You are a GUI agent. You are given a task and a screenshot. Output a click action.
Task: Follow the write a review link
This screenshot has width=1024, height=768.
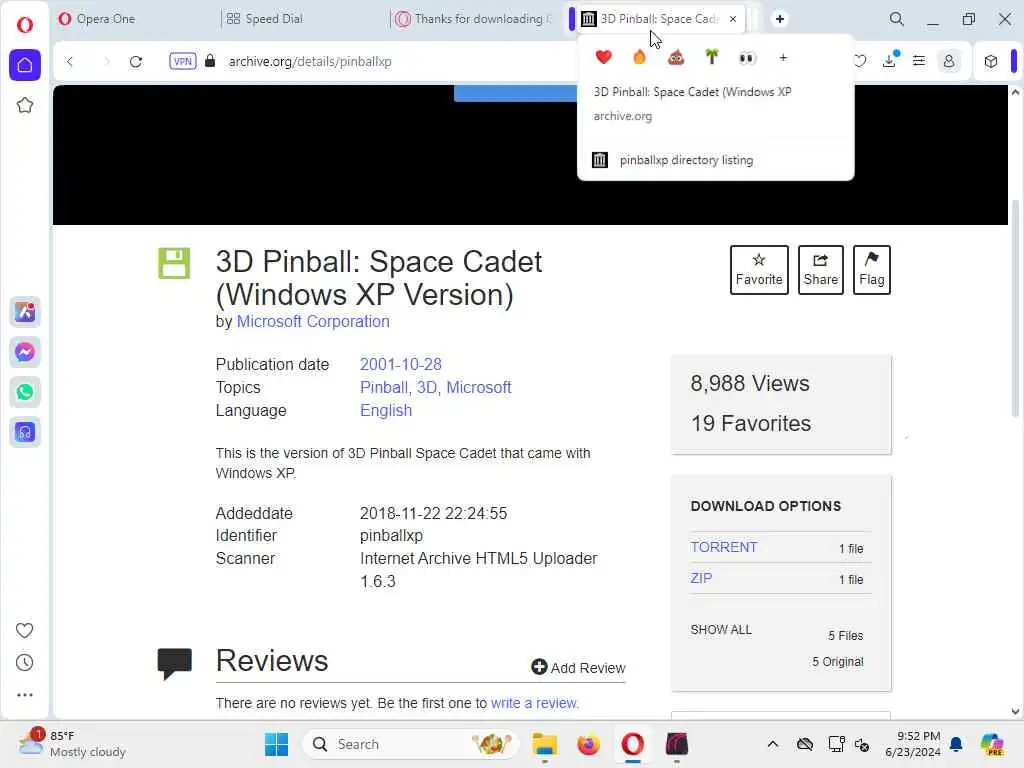[534, 703]
